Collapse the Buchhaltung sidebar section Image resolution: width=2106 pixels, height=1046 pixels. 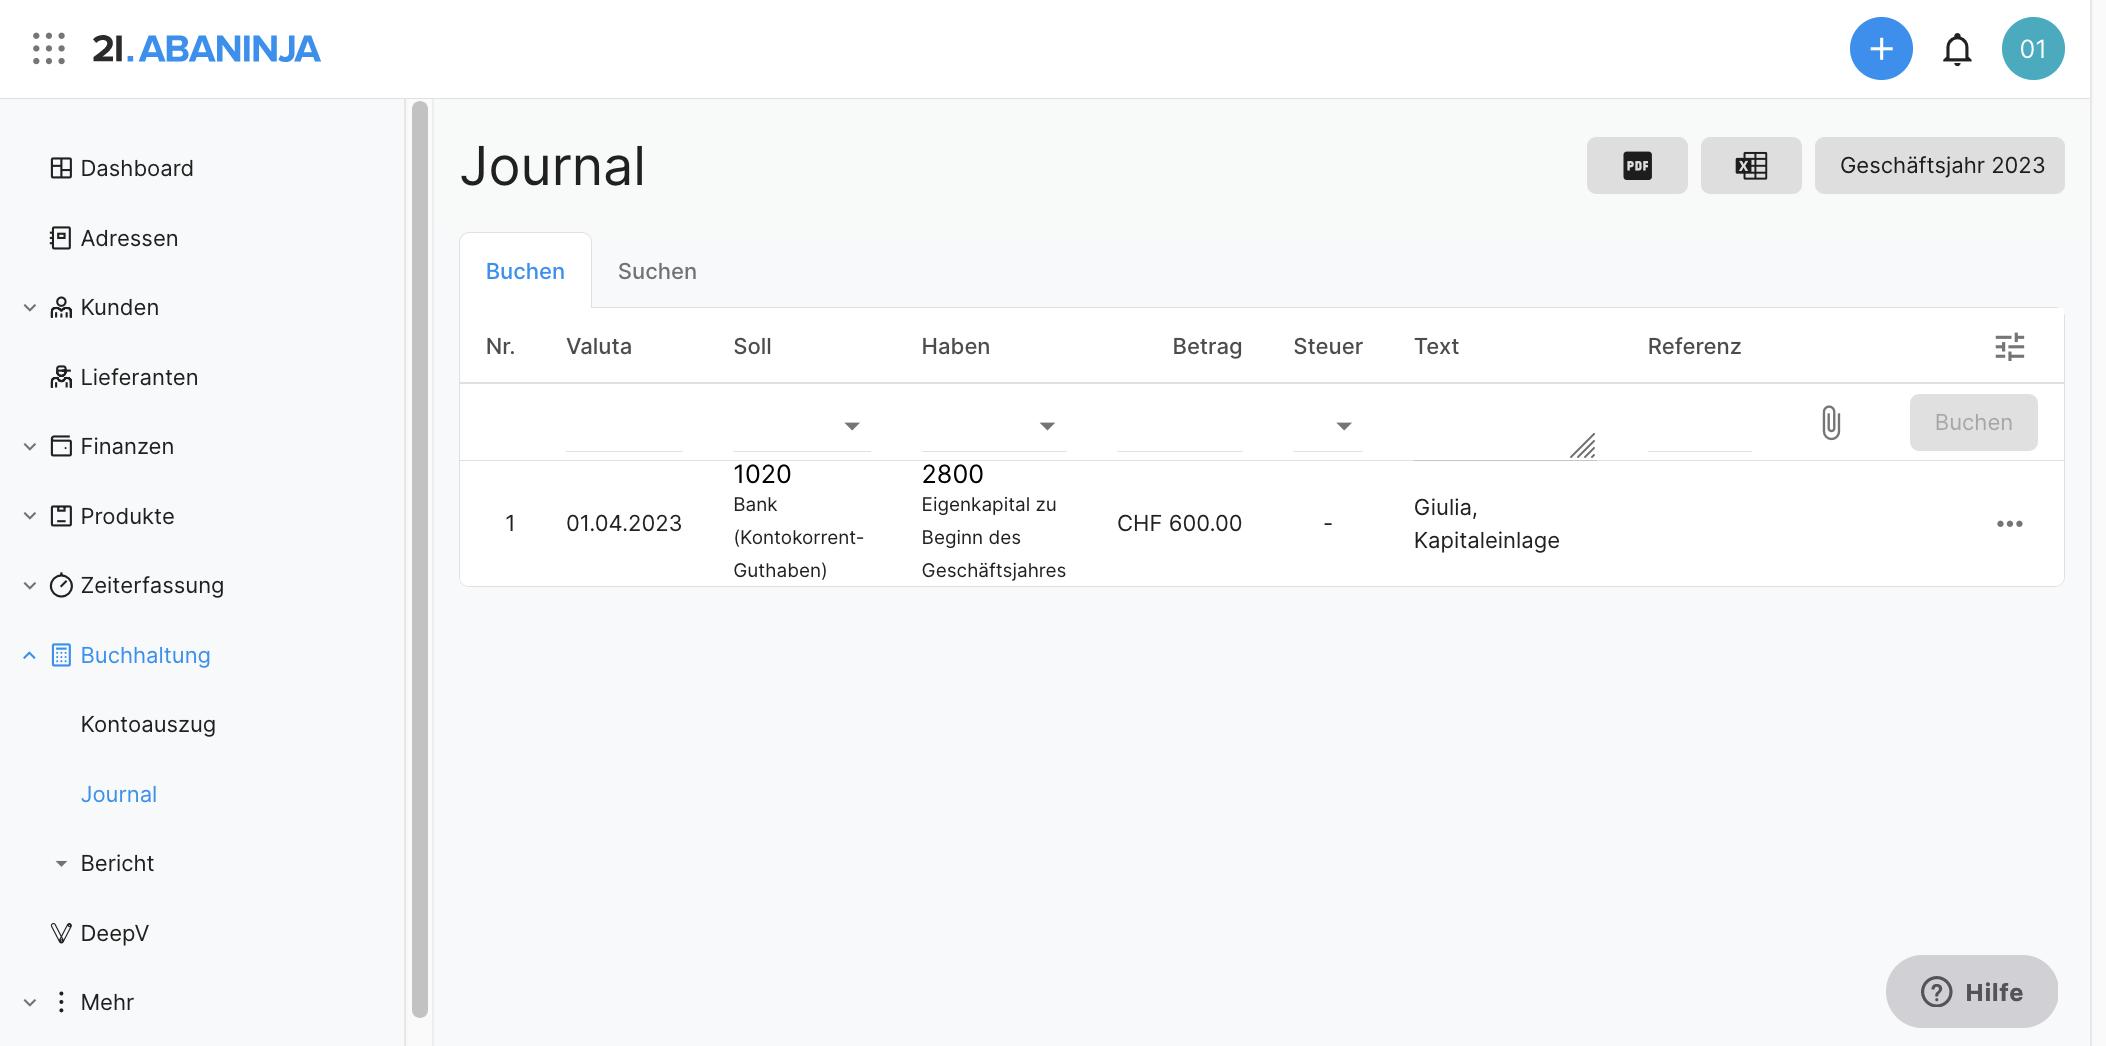click(x=30, y=656)
